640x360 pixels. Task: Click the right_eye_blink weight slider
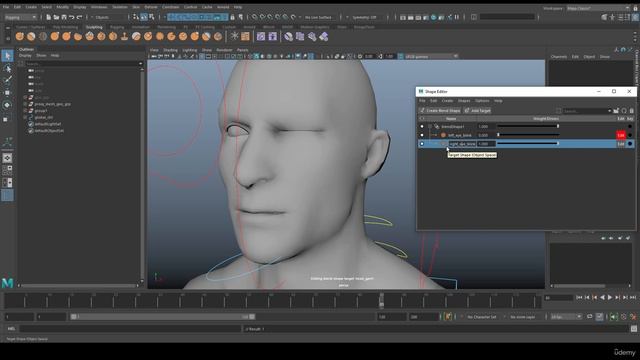[x=528, y=144]
